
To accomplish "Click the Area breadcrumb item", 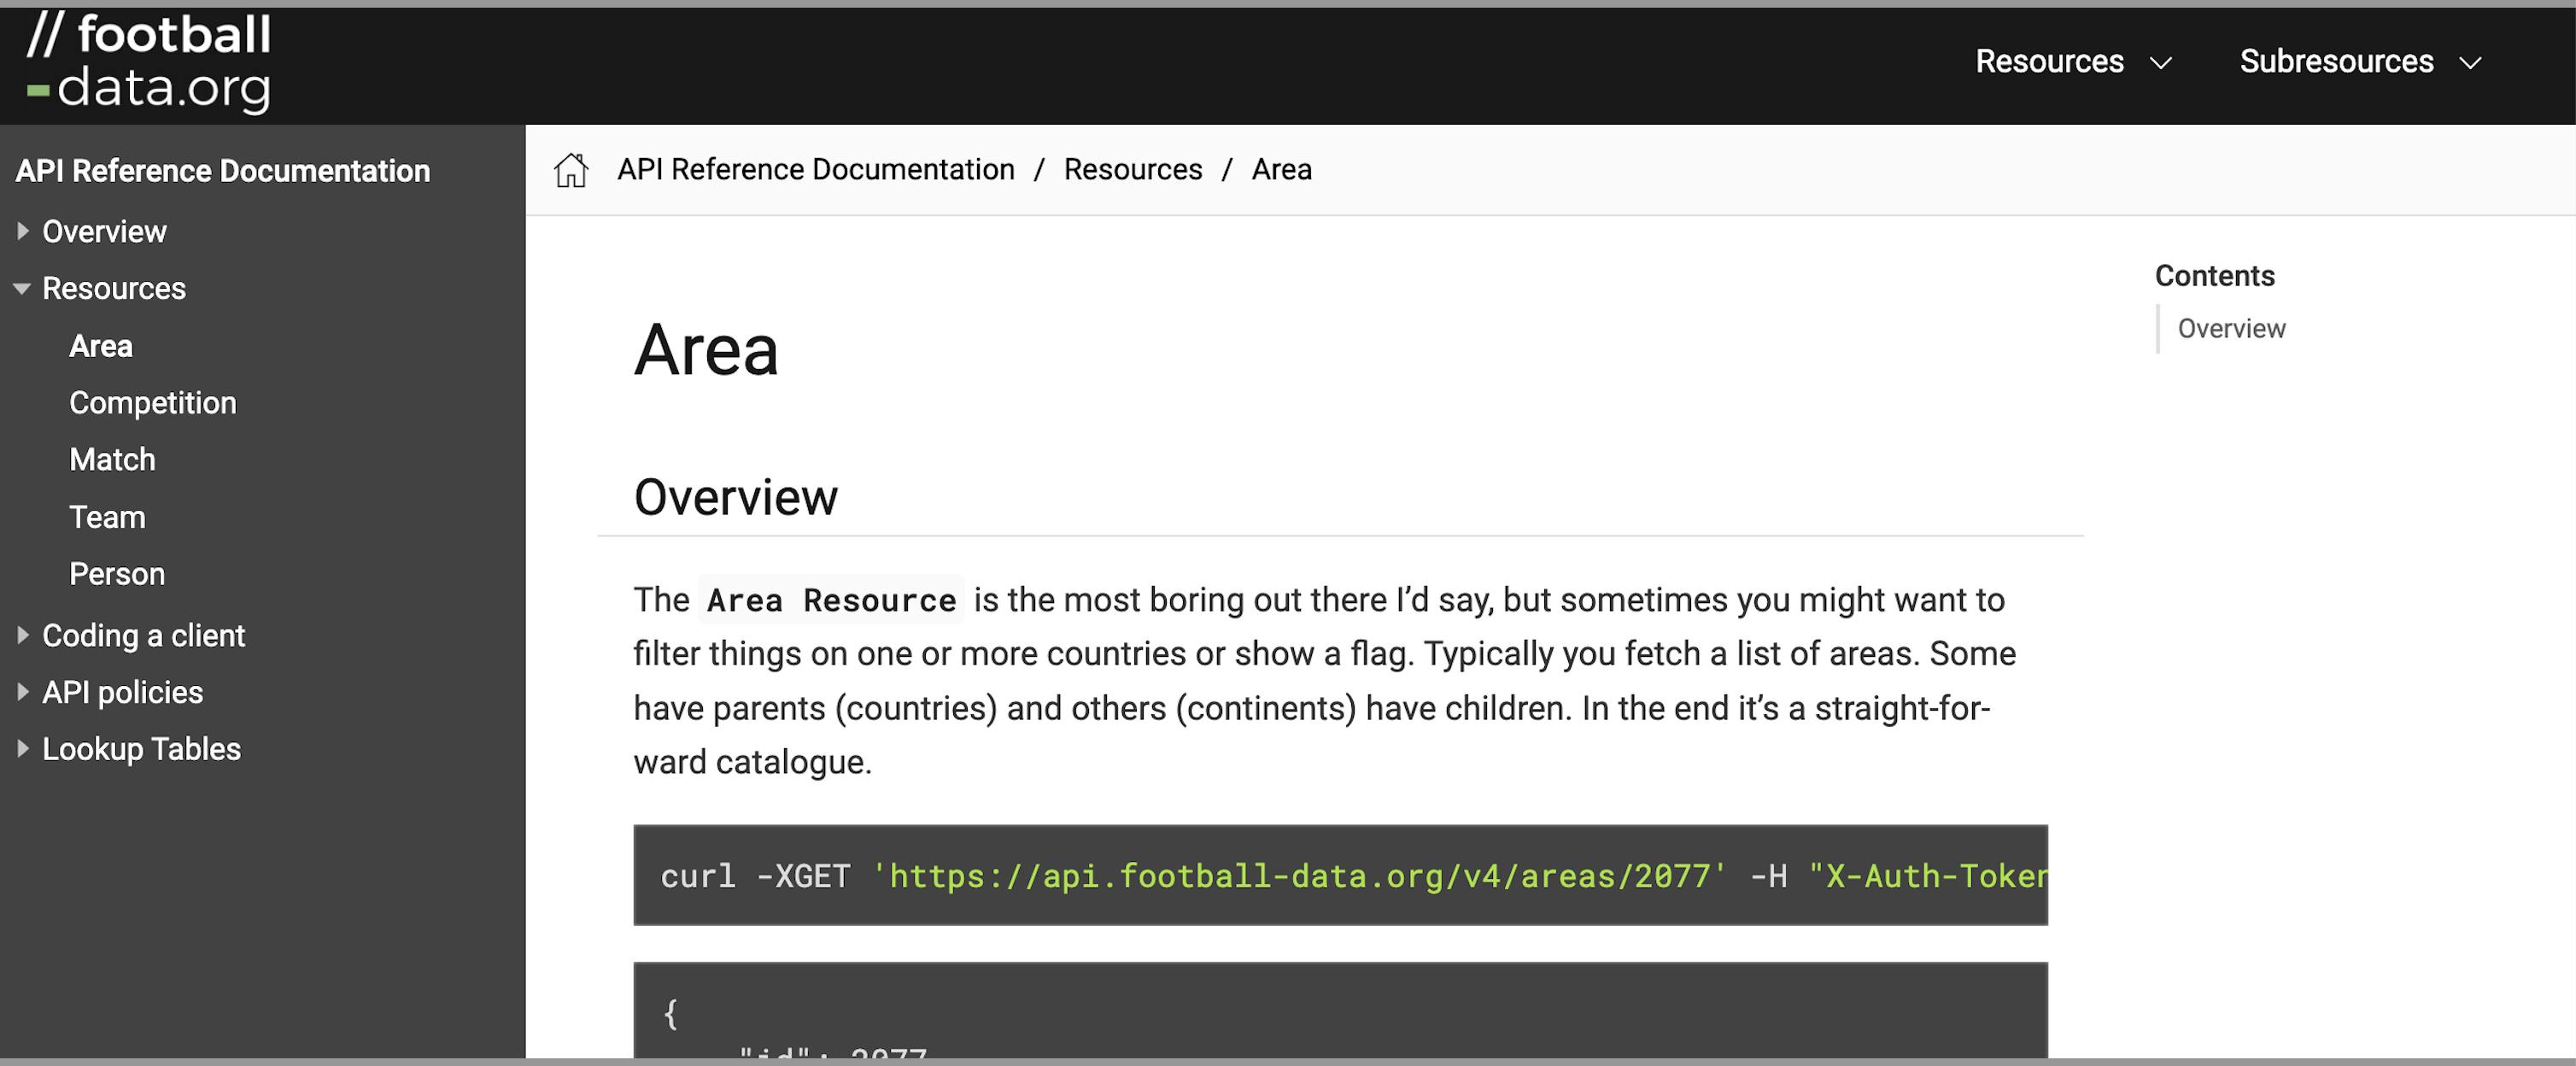I will tap(1281, 170).
